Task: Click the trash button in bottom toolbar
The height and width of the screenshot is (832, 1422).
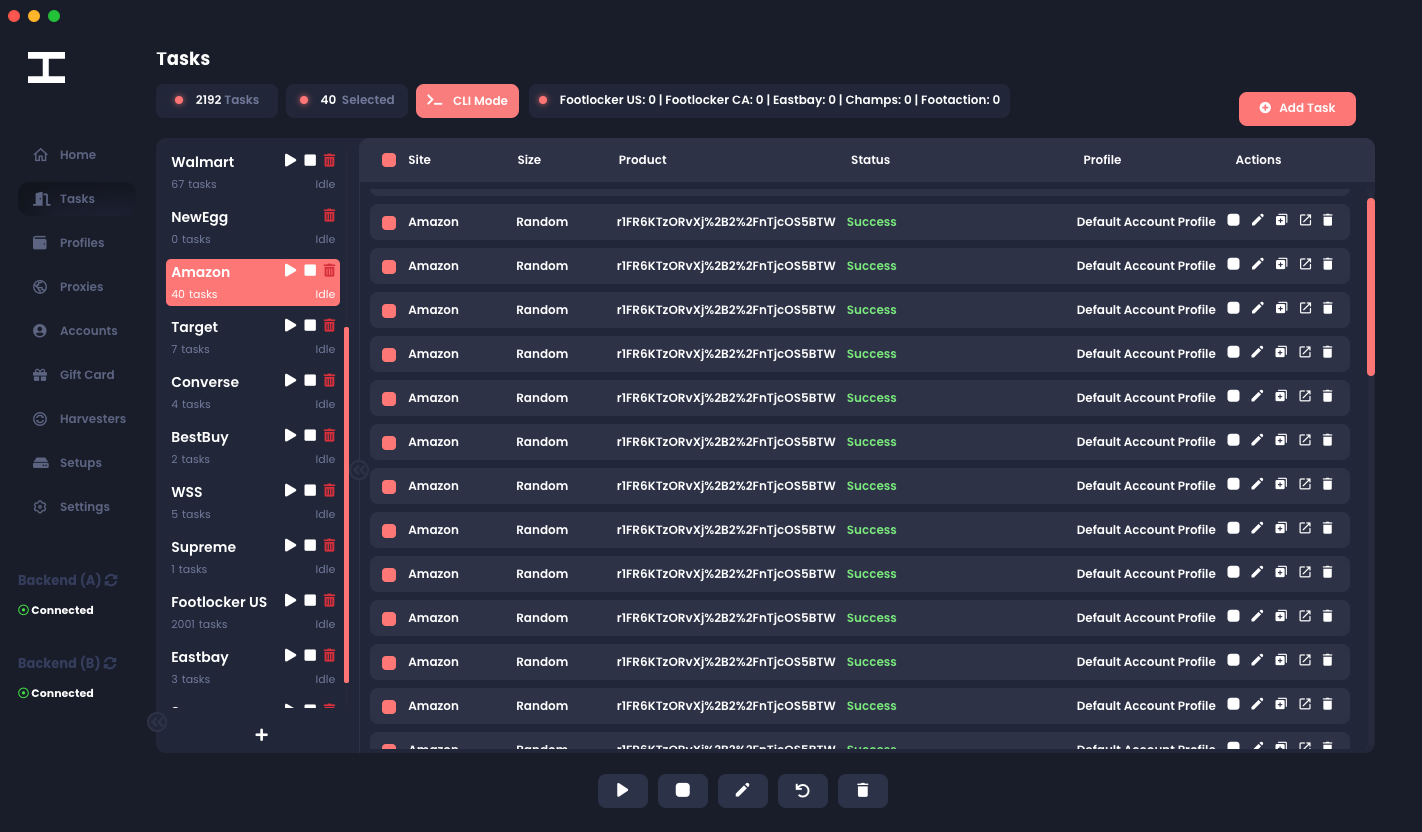Action: click(x=862, y=791)
